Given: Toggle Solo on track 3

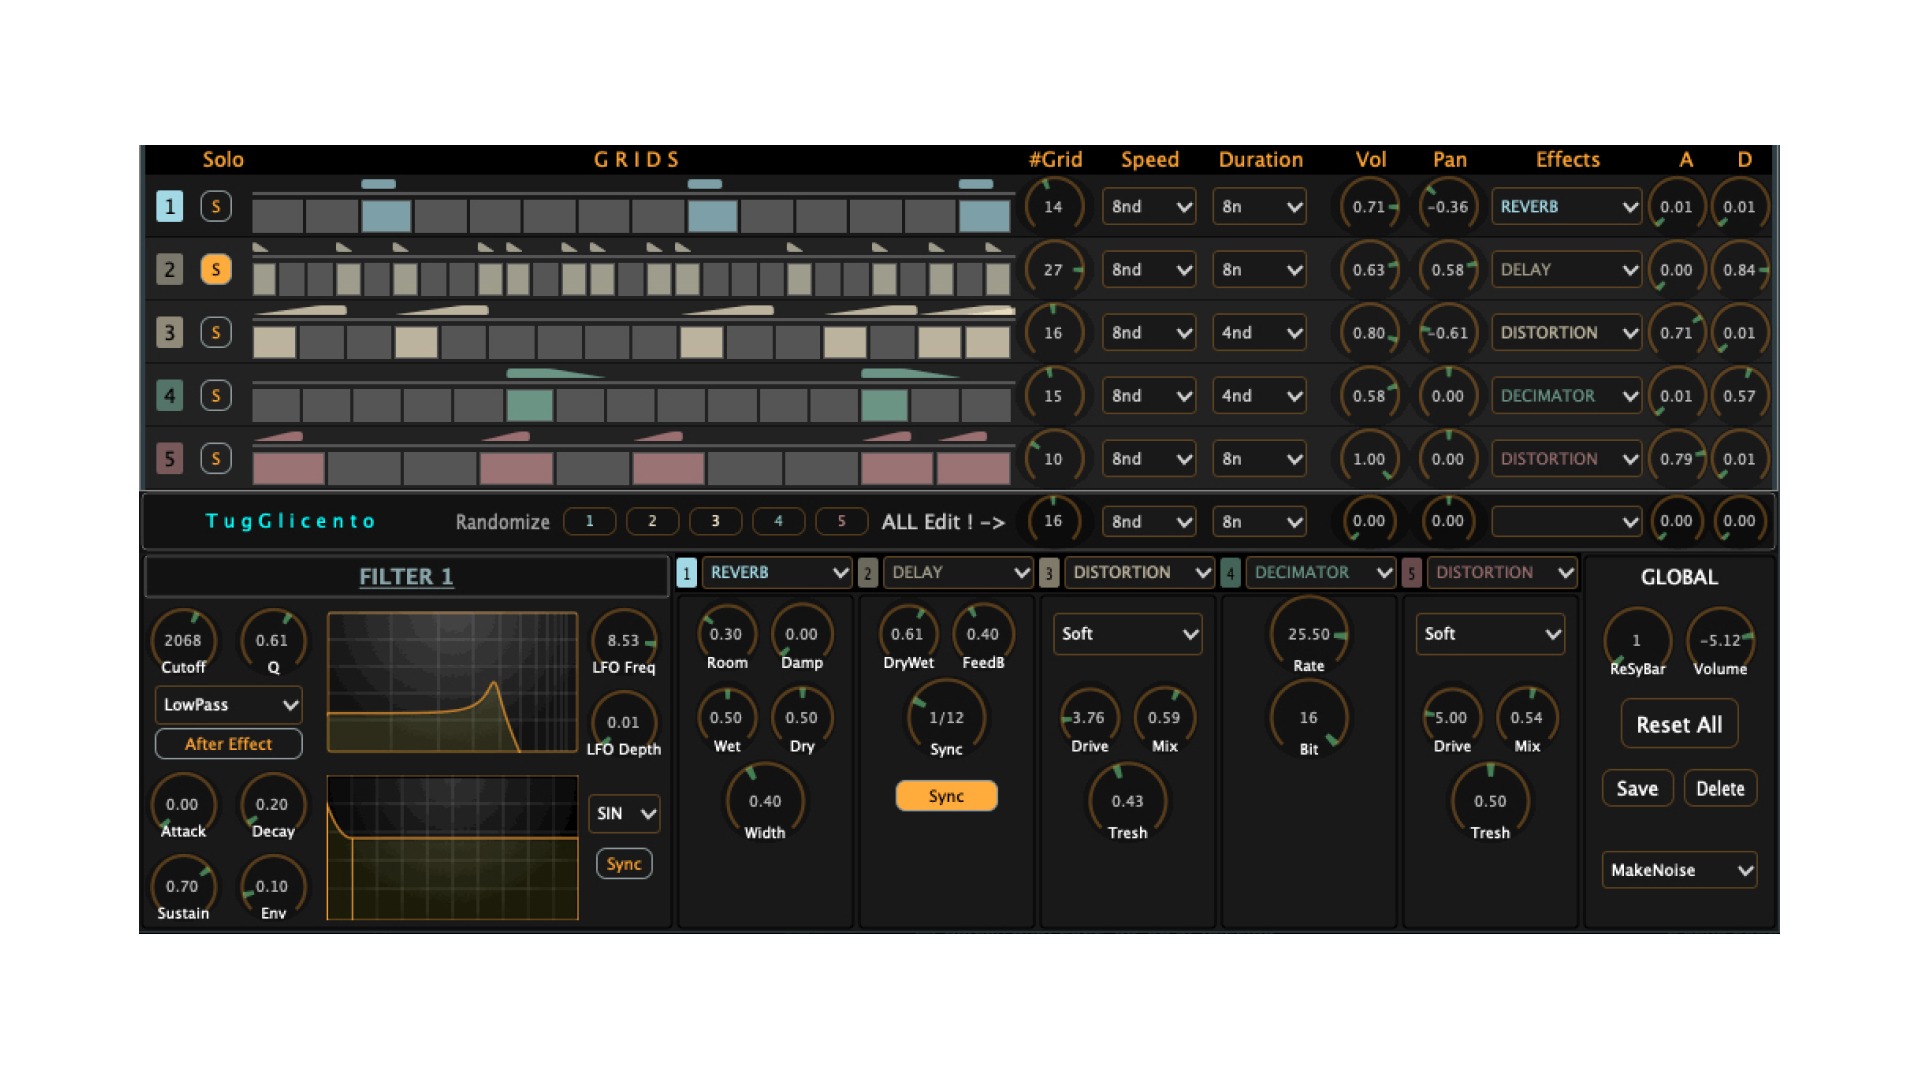Looking at the screenshot, I should click(x=216, y=332).
